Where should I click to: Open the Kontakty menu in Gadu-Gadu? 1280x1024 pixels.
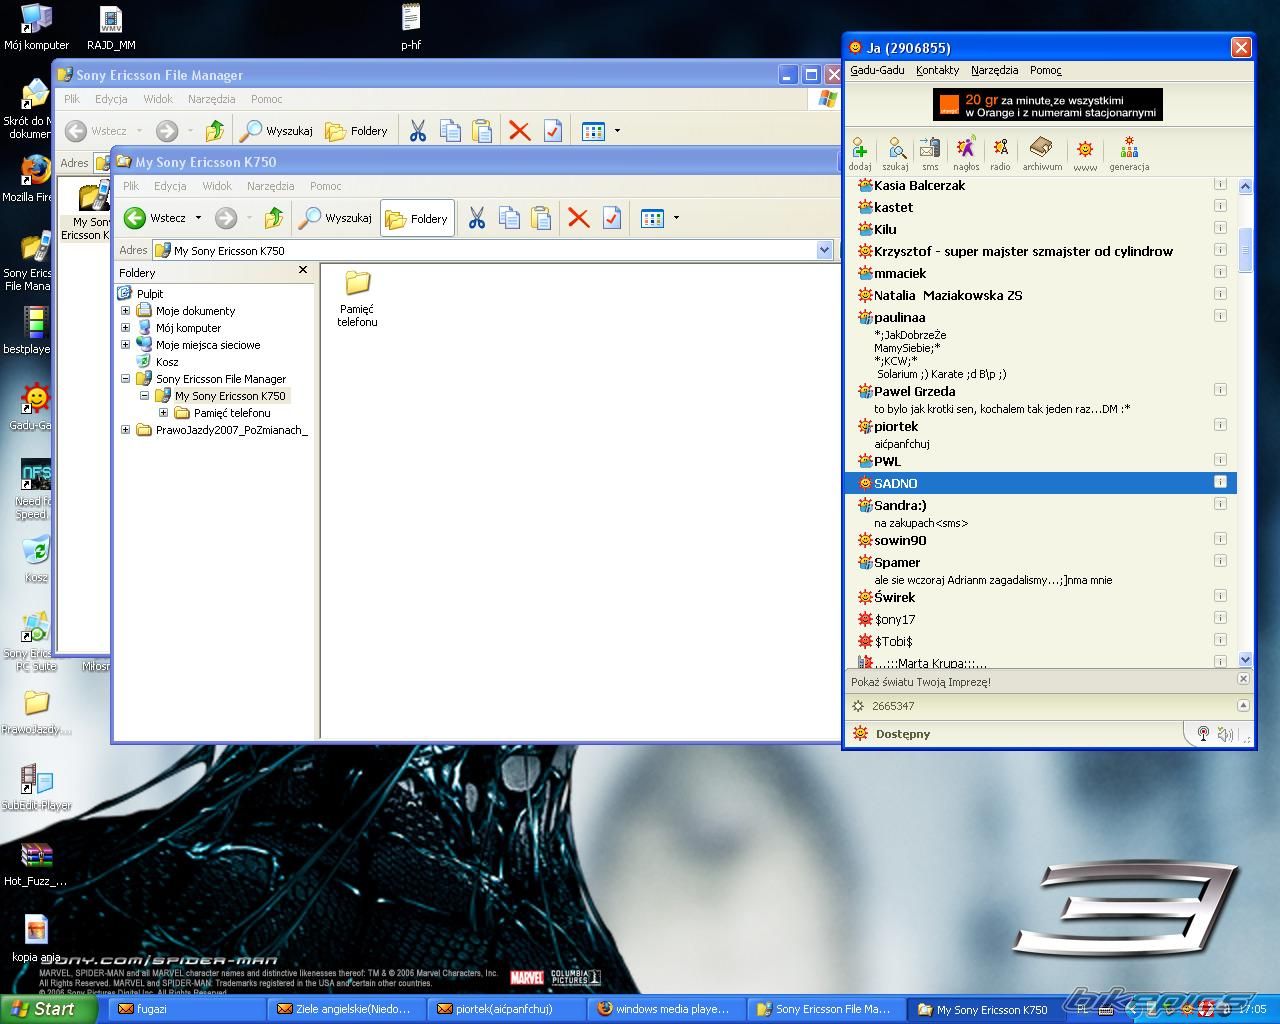(x=937, y=70)
